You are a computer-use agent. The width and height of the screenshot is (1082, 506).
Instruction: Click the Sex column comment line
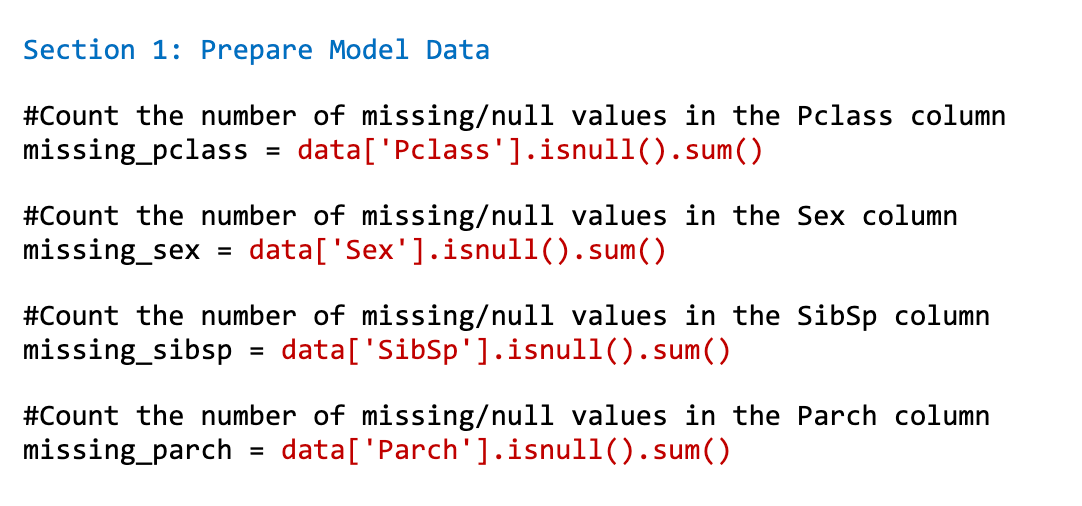coord(490,216)
